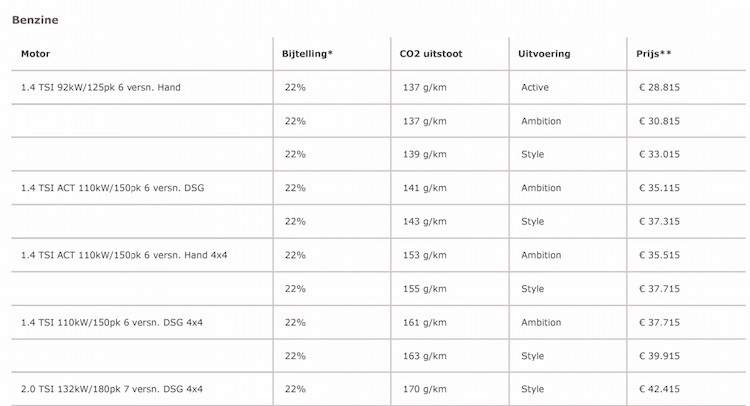Click the 170 g/km emission cell

tap(423, 388)
